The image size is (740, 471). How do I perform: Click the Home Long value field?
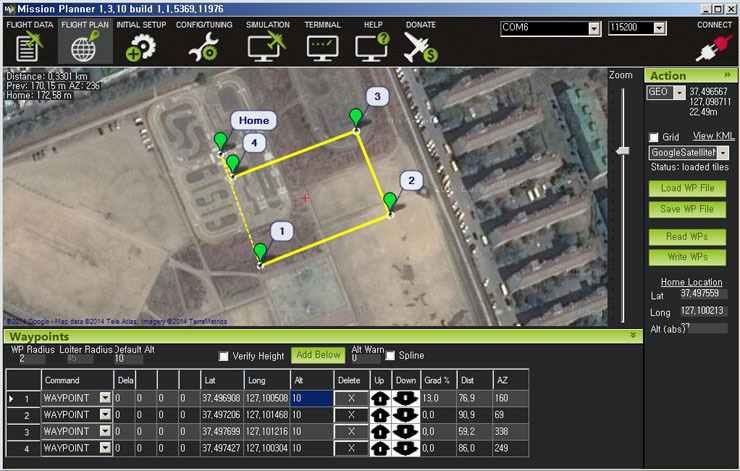point(703,311)
